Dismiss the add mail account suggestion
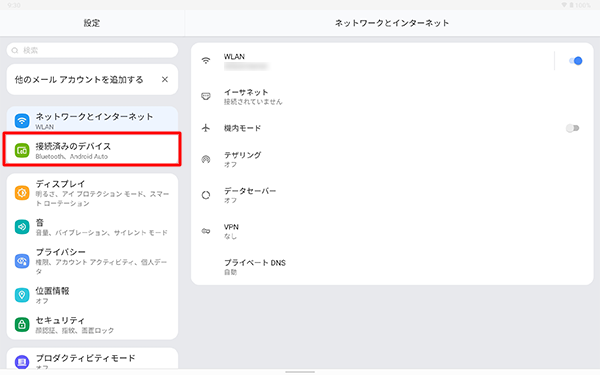Screen dimensions: 600x375 (165, 79)
